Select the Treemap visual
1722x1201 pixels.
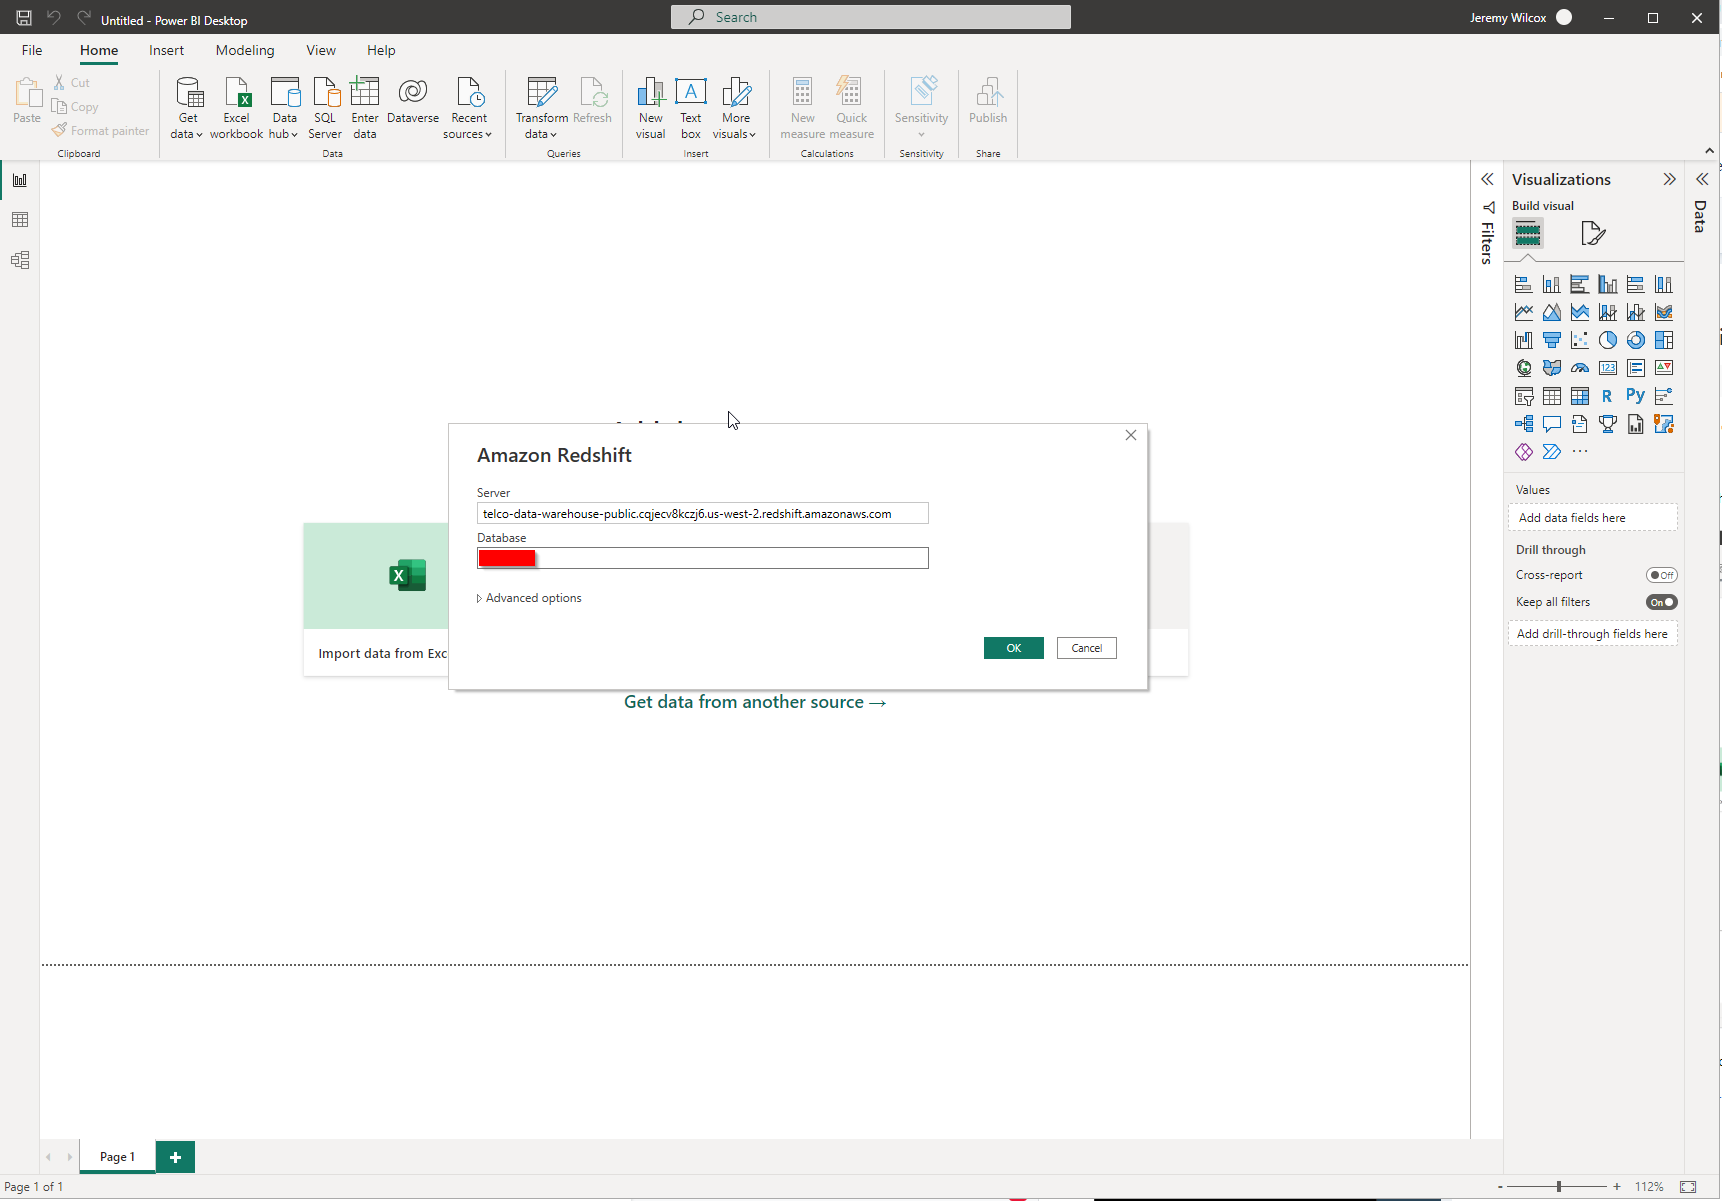[x=1663, y=340]
